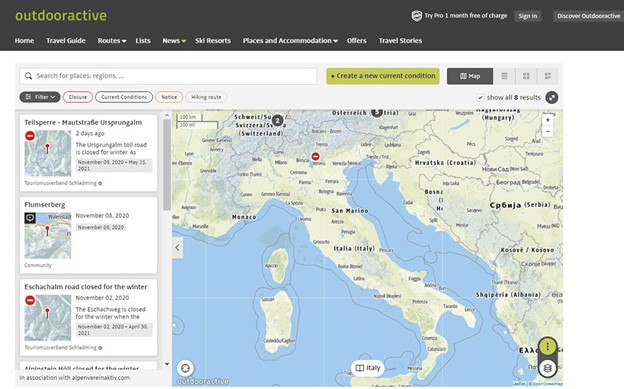Open the map layers icon
This screenshot has height=389, width=624.
click(x=548, y=368)
